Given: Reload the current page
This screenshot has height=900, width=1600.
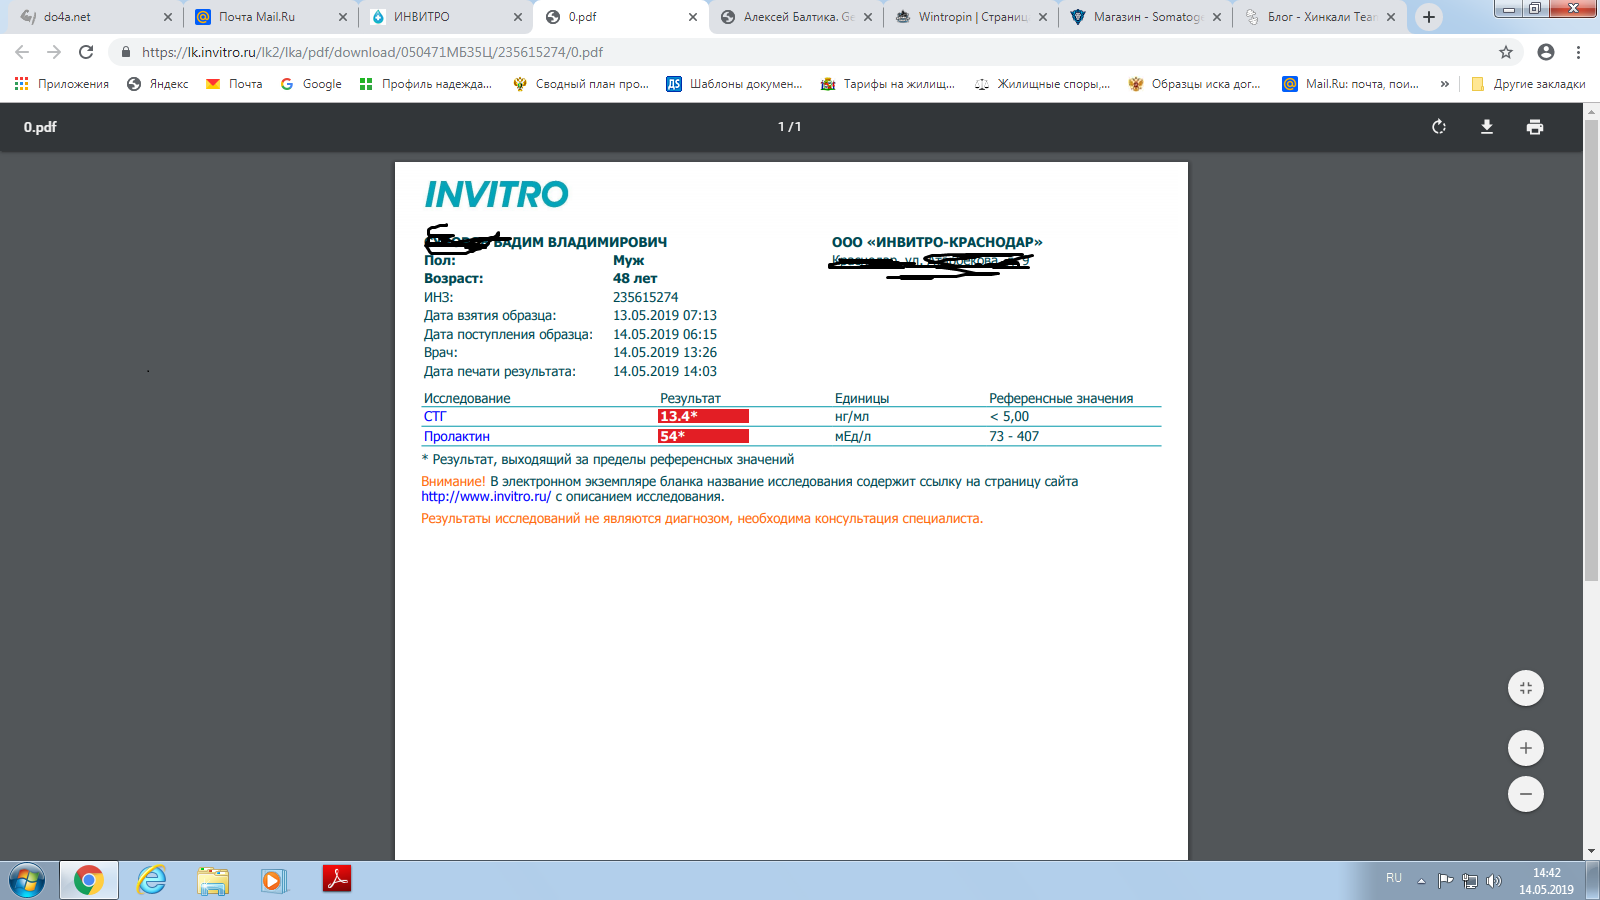Looking at the screenshot, I should pyautogui.click(x=86, y=52).
